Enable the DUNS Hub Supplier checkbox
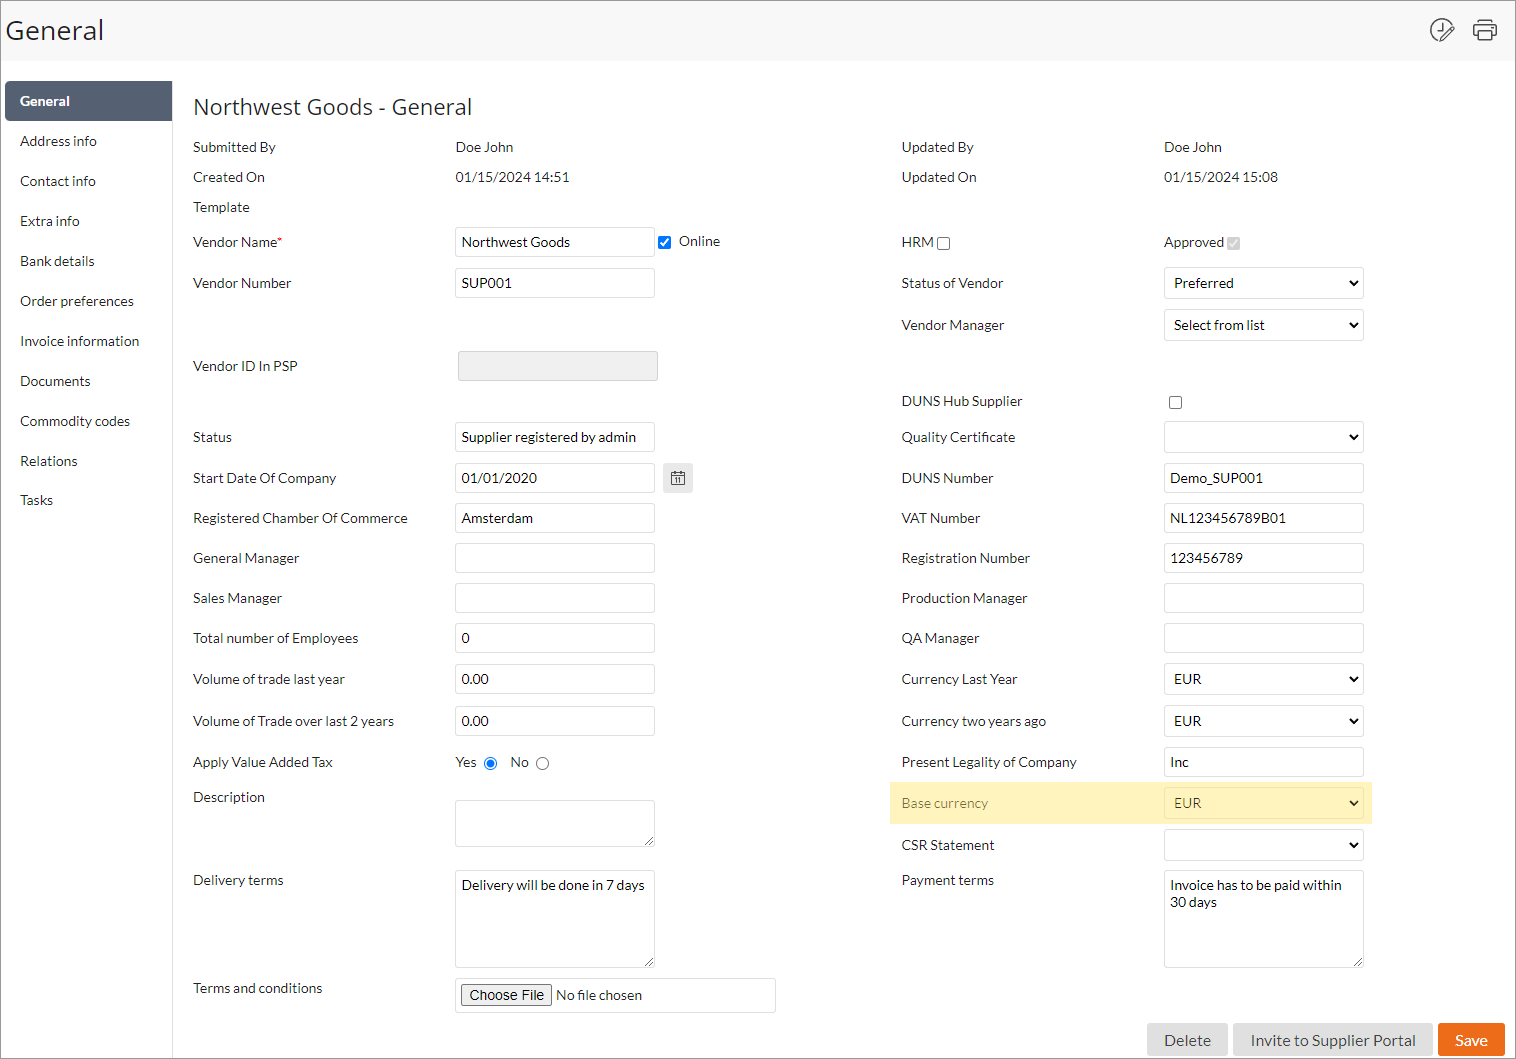Image resolution: width=1516 pixels, height=1059 pixels. pos(1176,402)
